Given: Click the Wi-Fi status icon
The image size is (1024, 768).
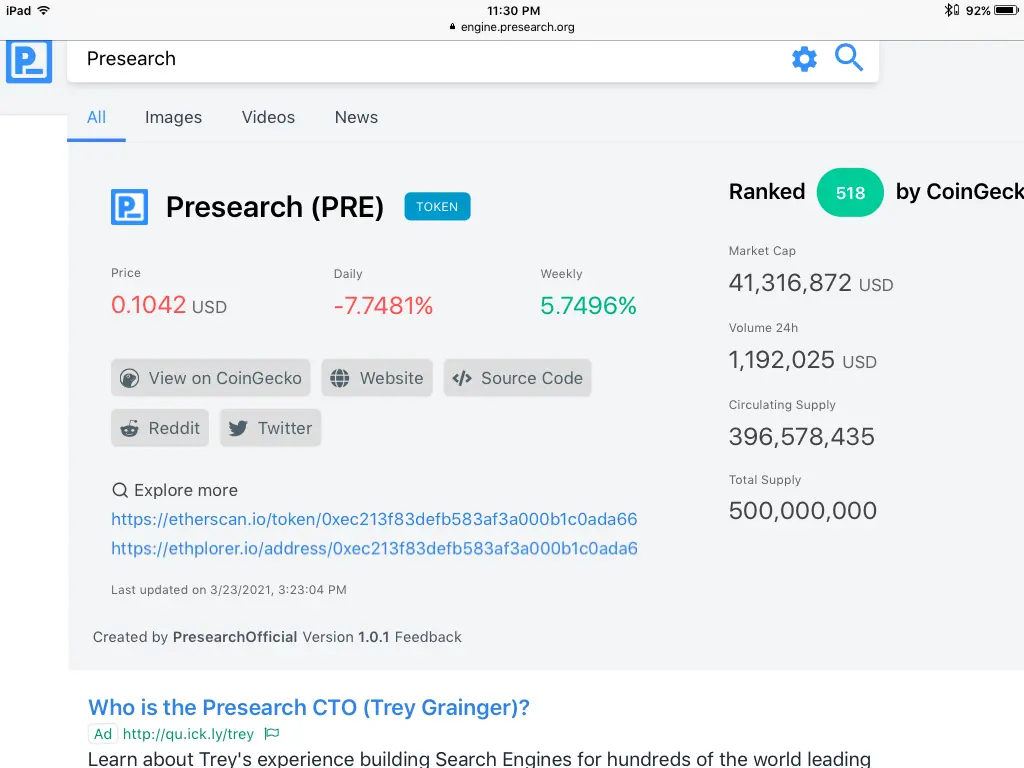Looking at the screenshot, I should (x=44, y=10).
